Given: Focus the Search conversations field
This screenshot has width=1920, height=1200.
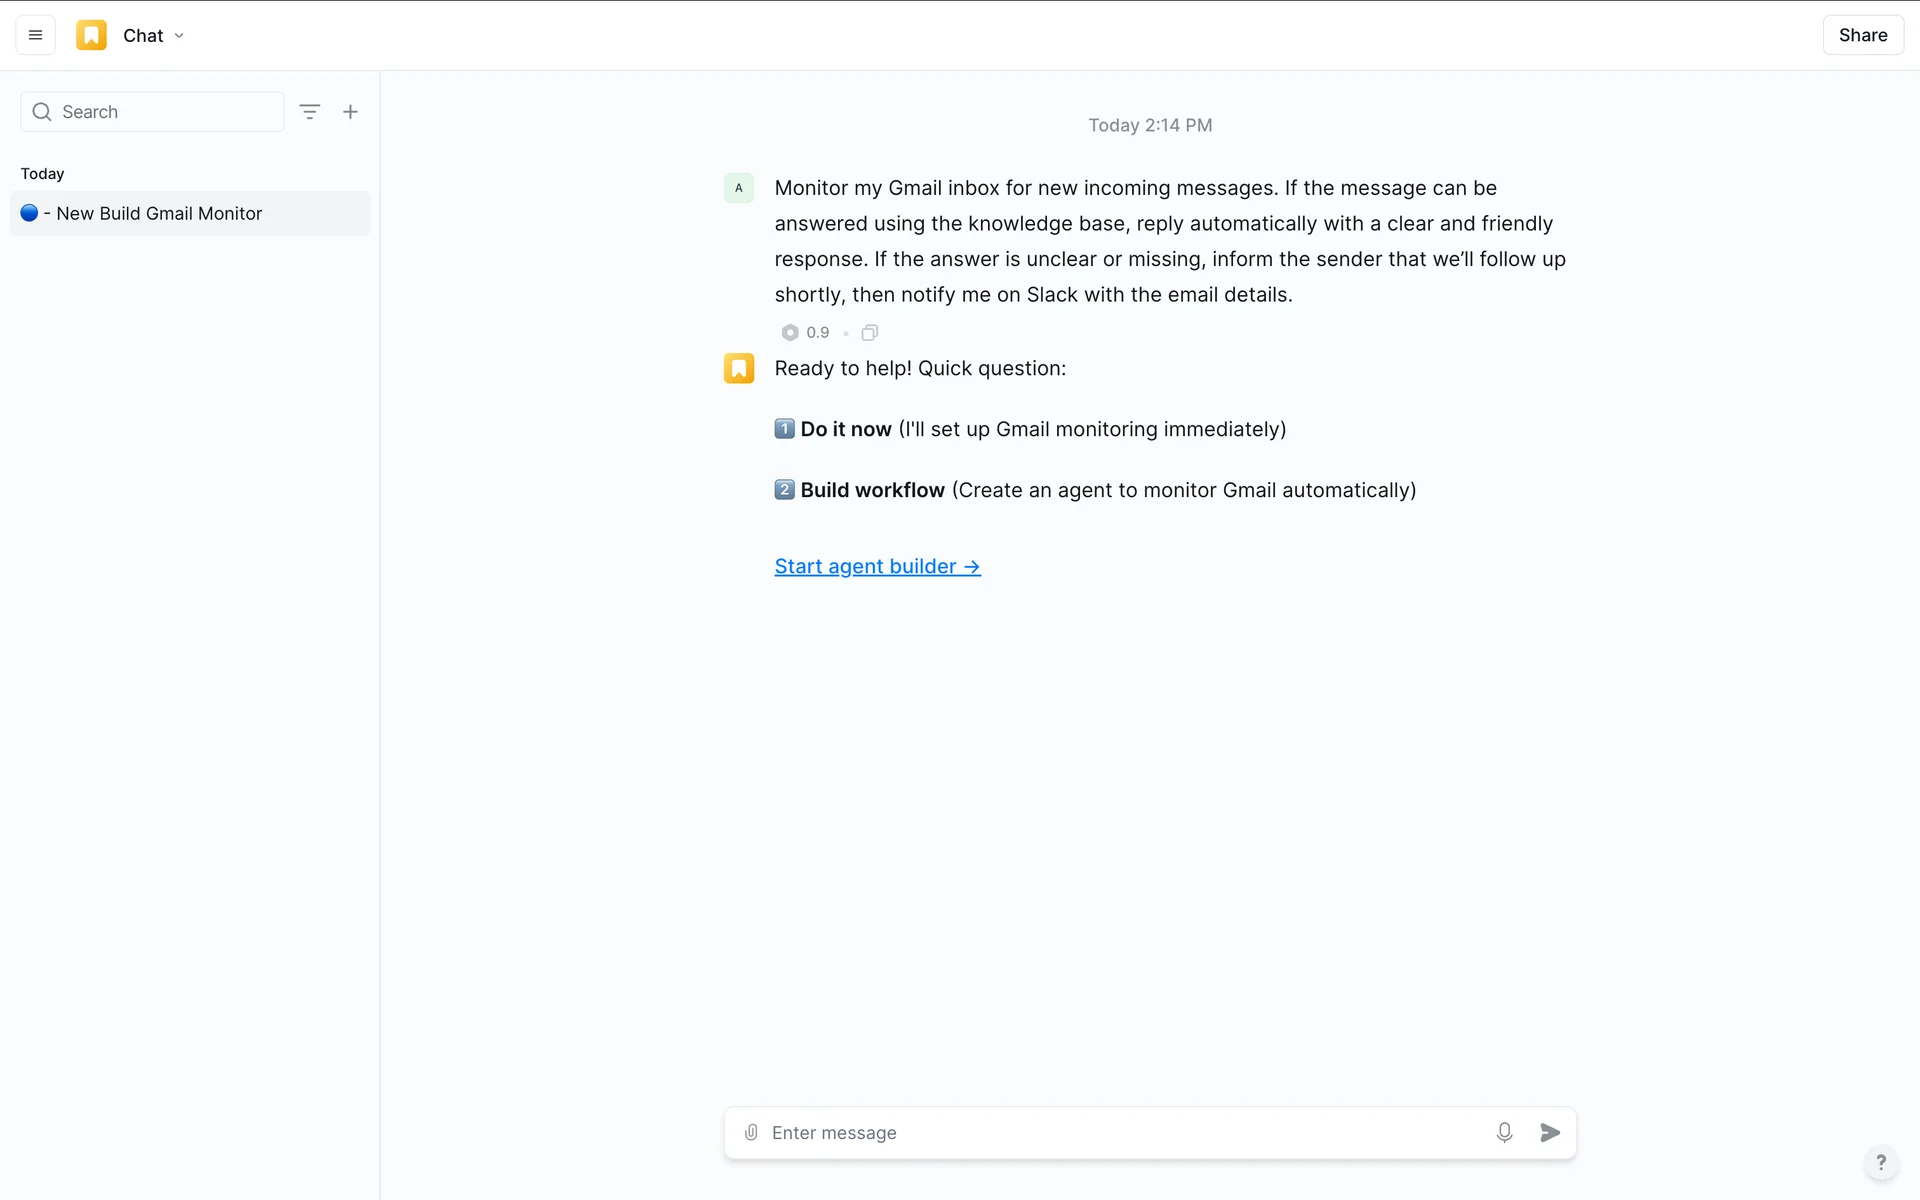Looking at the screenshot, I should tap(160, 112).
